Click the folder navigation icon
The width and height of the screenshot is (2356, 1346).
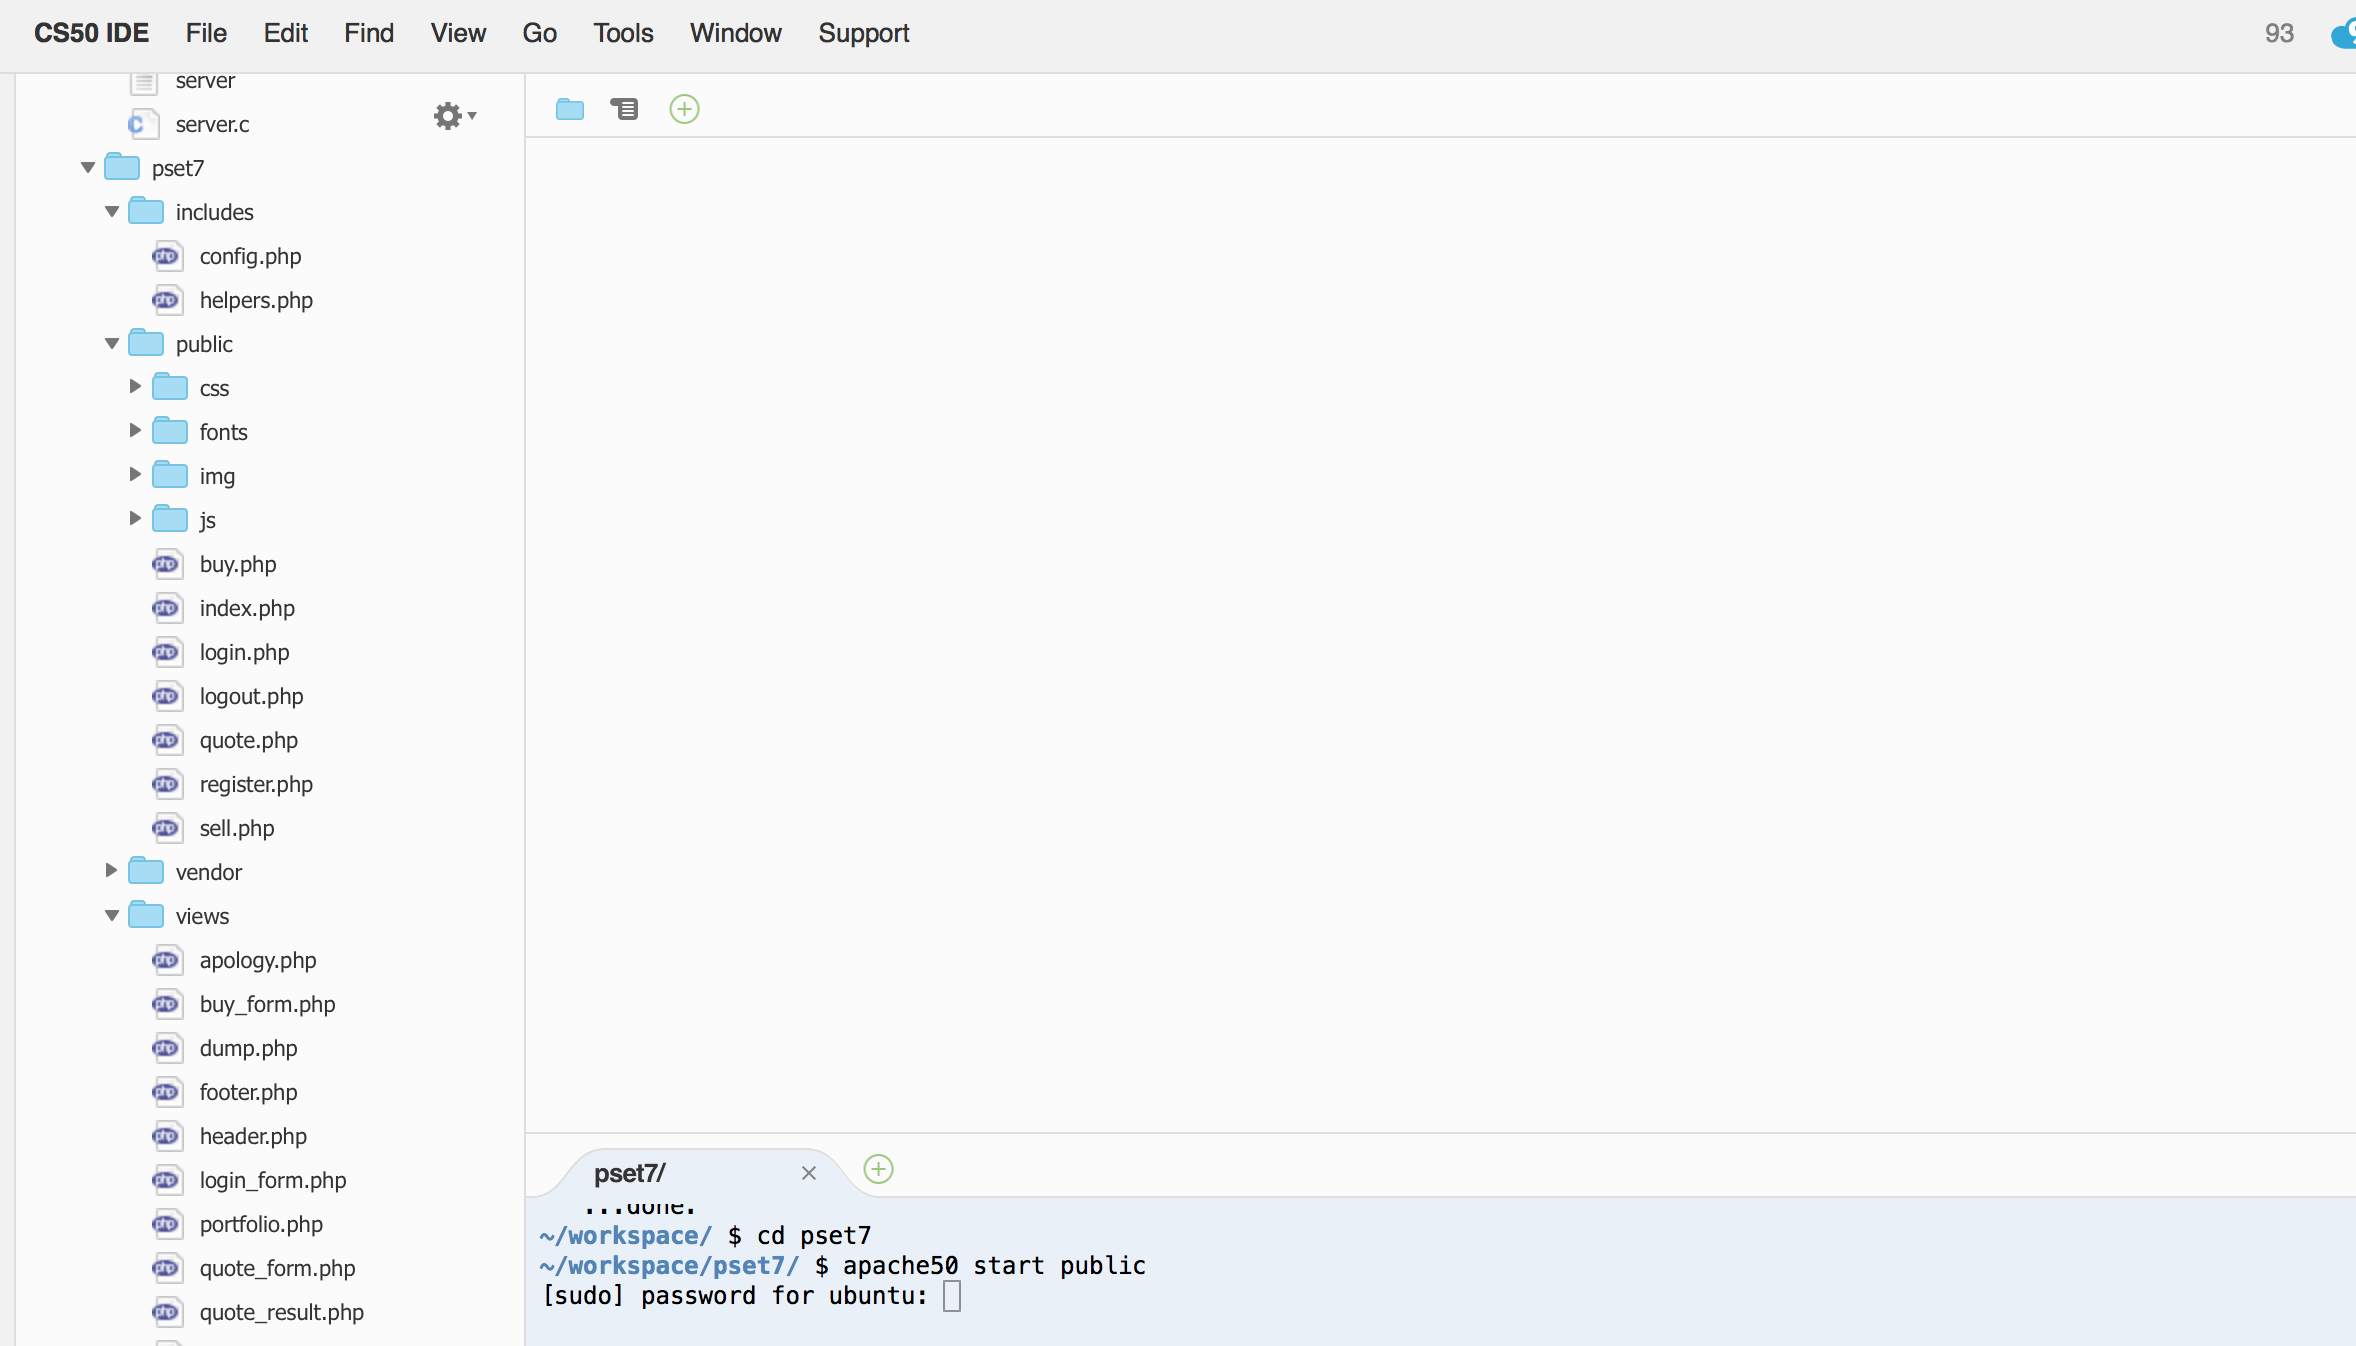click(570, 108)
